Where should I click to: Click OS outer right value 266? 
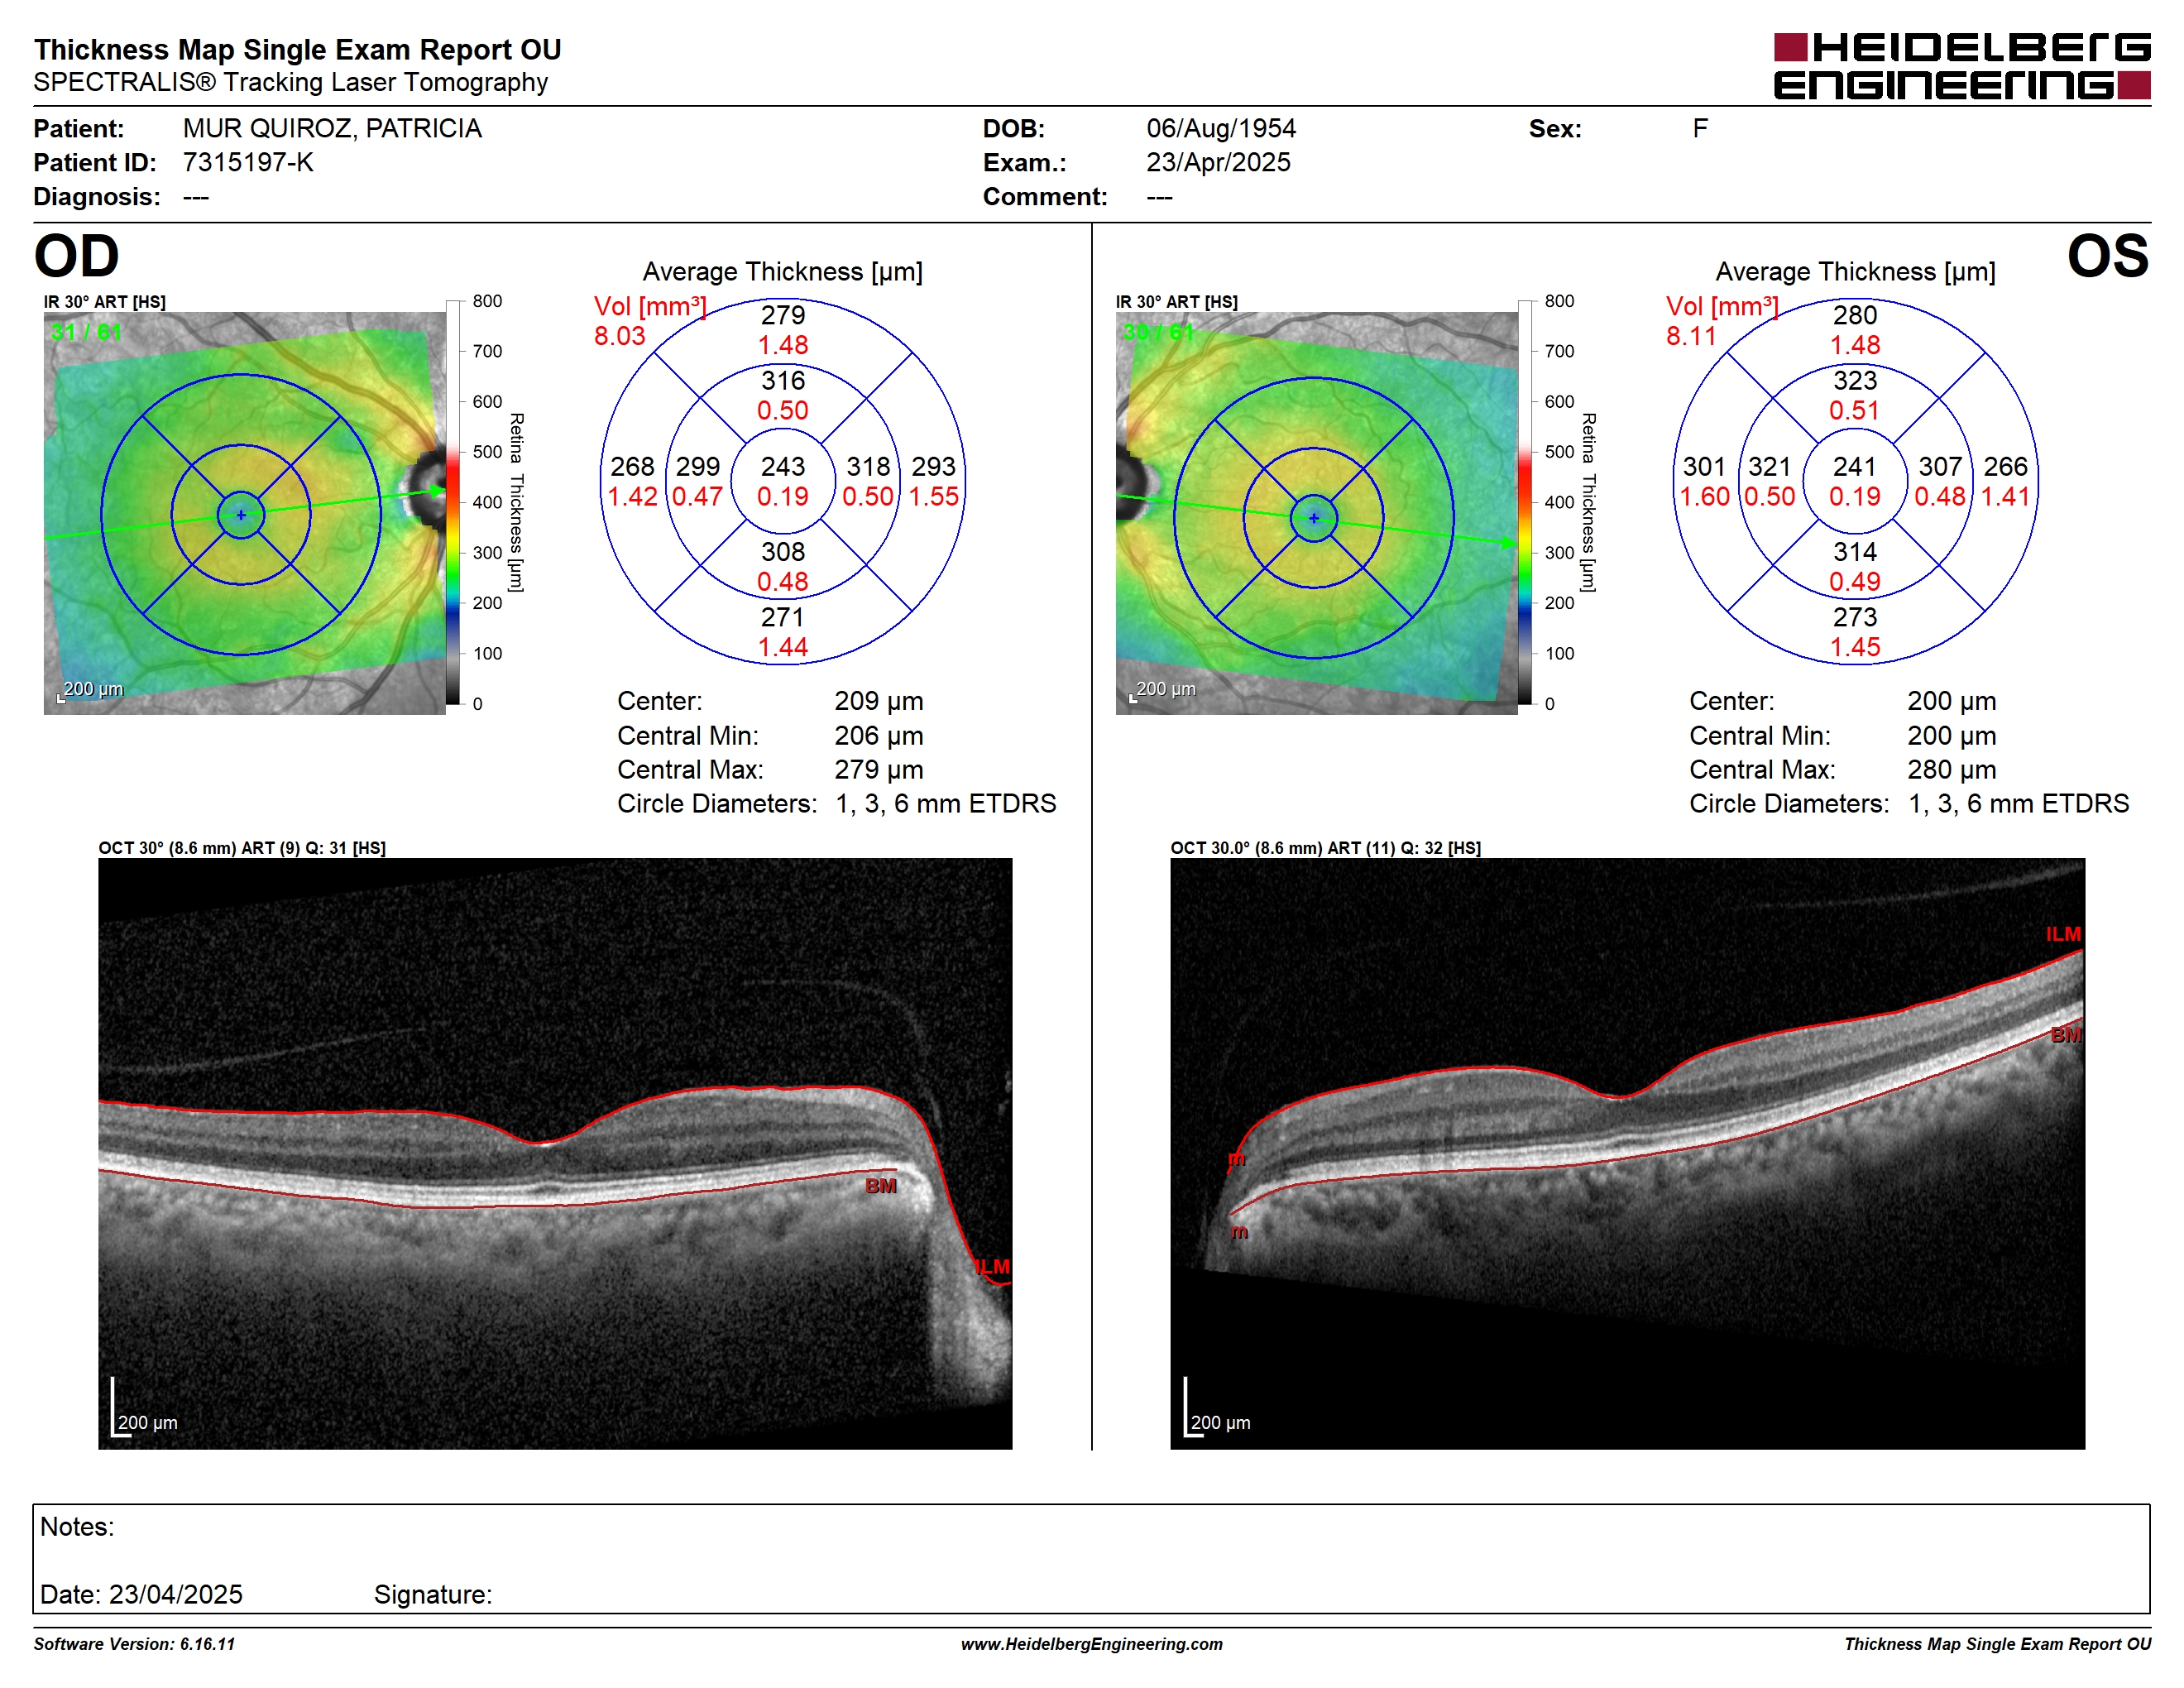tap(2006, 467)
